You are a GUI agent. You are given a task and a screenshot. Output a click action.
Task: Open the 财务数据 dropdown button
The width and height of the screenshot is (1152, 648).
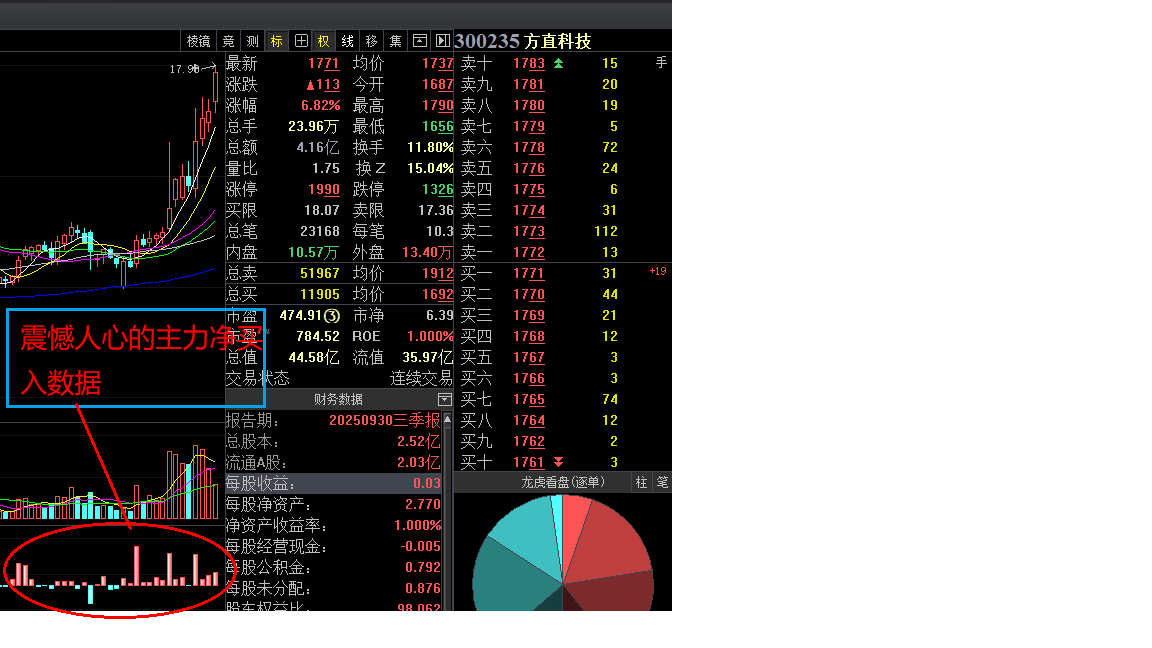click(444, 399)
